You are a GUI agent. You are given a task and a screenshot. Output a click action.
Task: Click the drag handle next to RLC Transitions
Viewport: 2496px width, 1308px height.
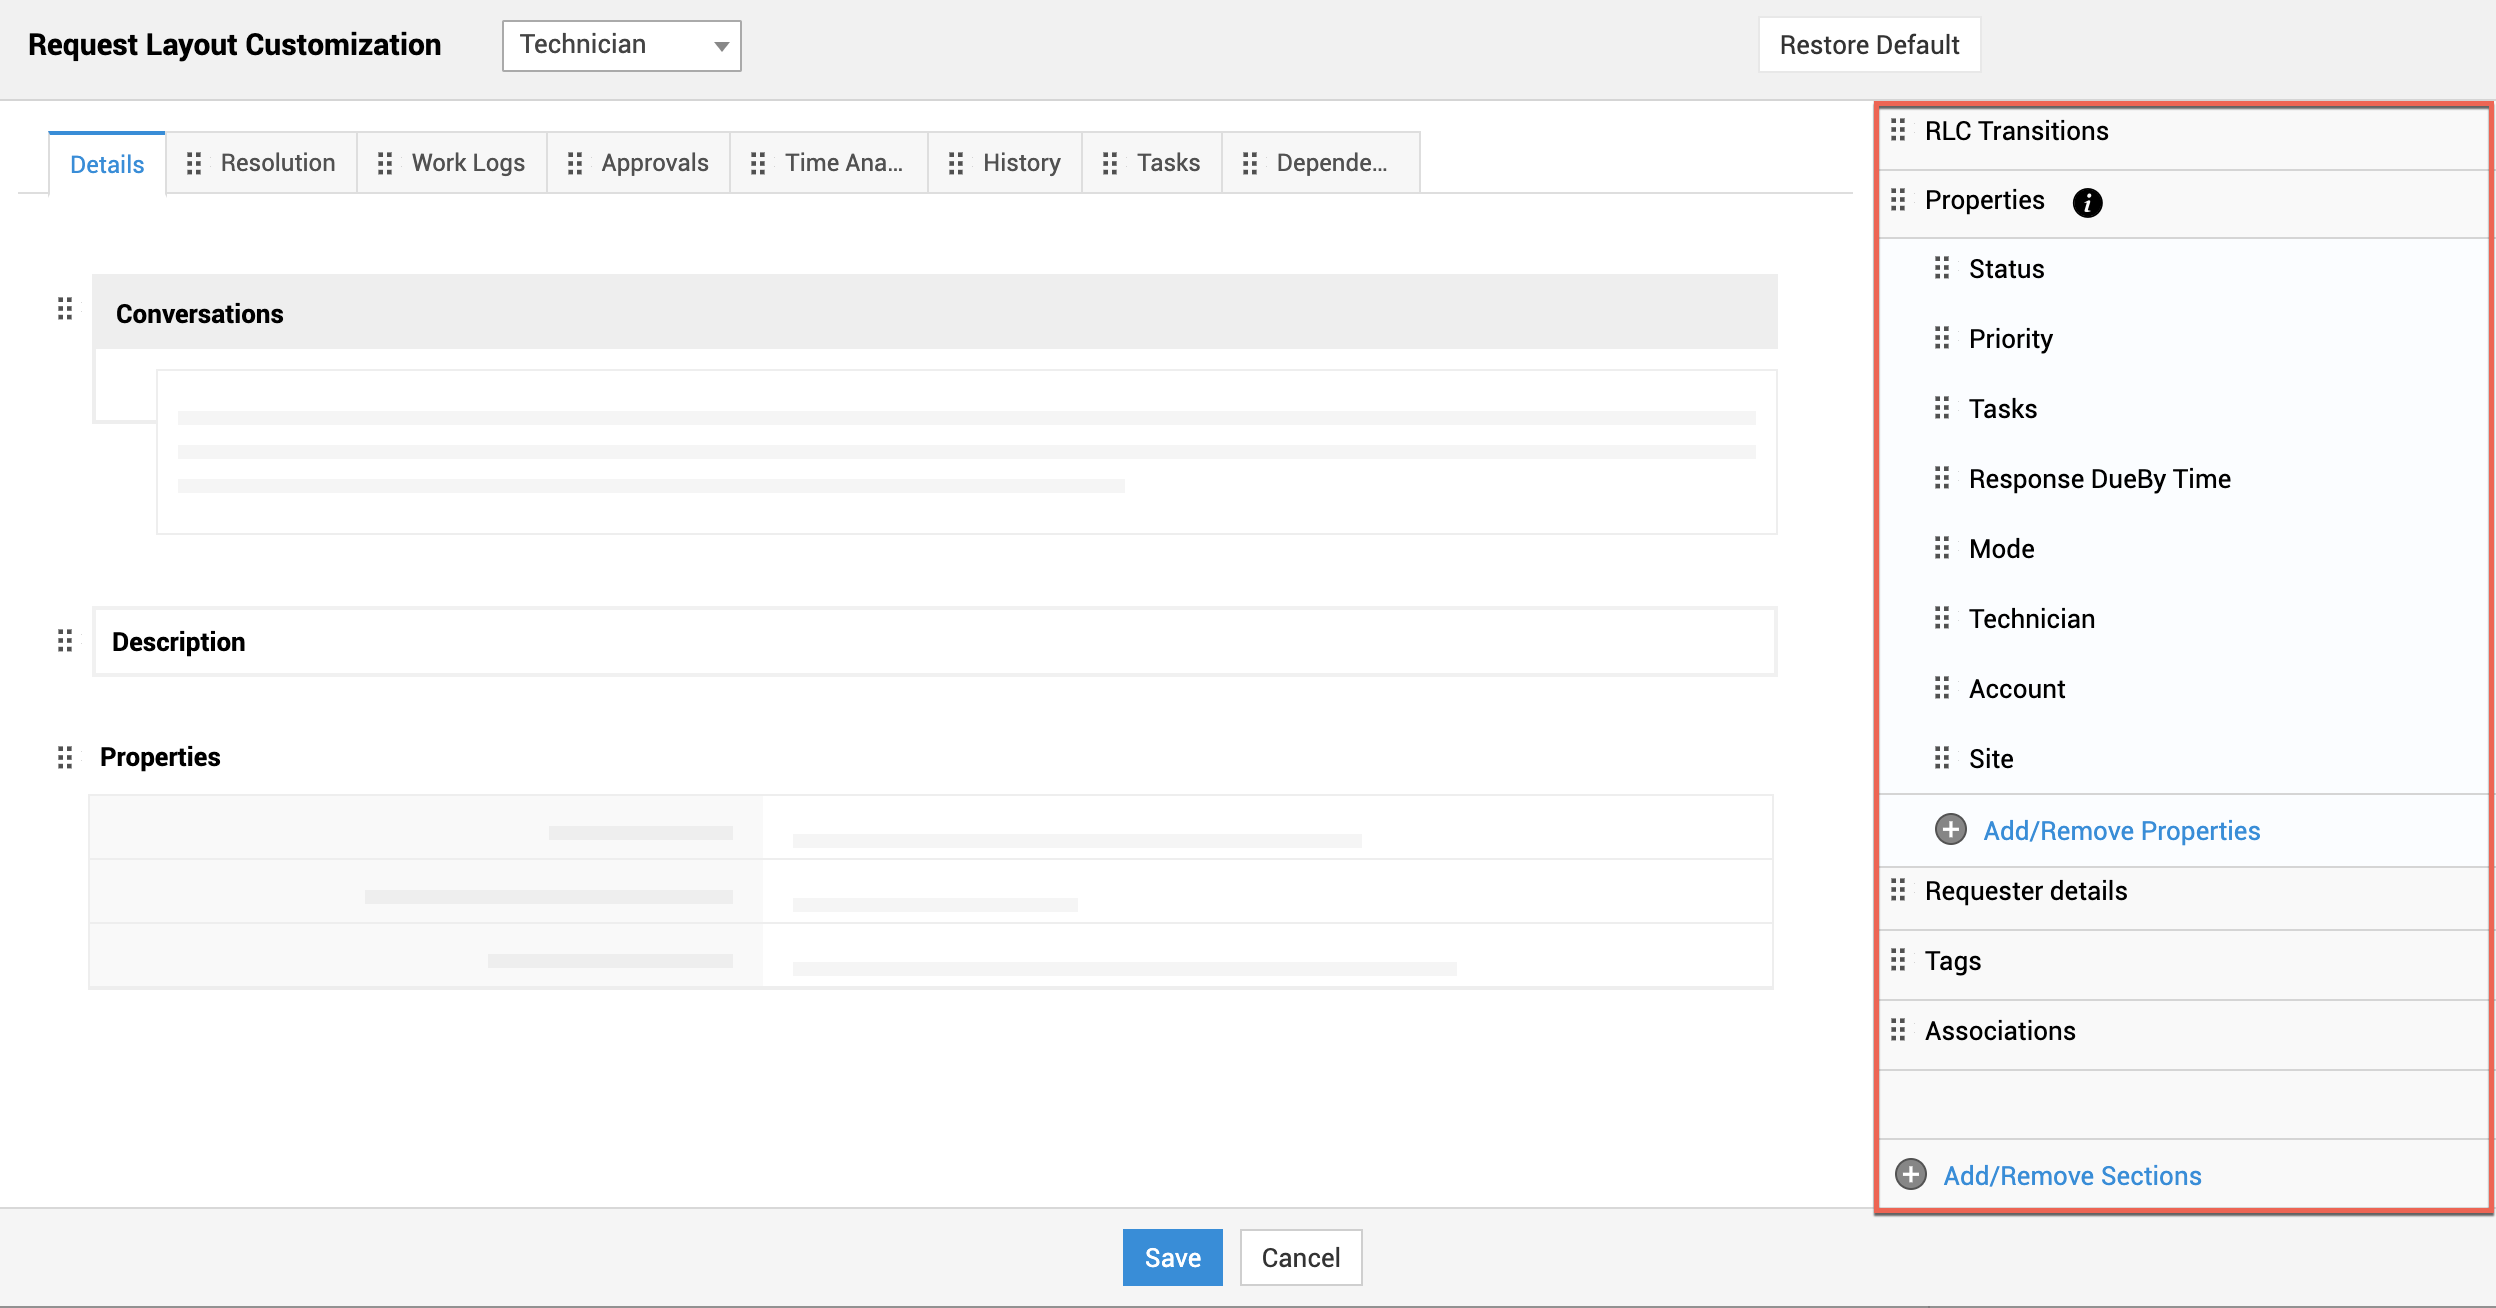coord(1898,130)
